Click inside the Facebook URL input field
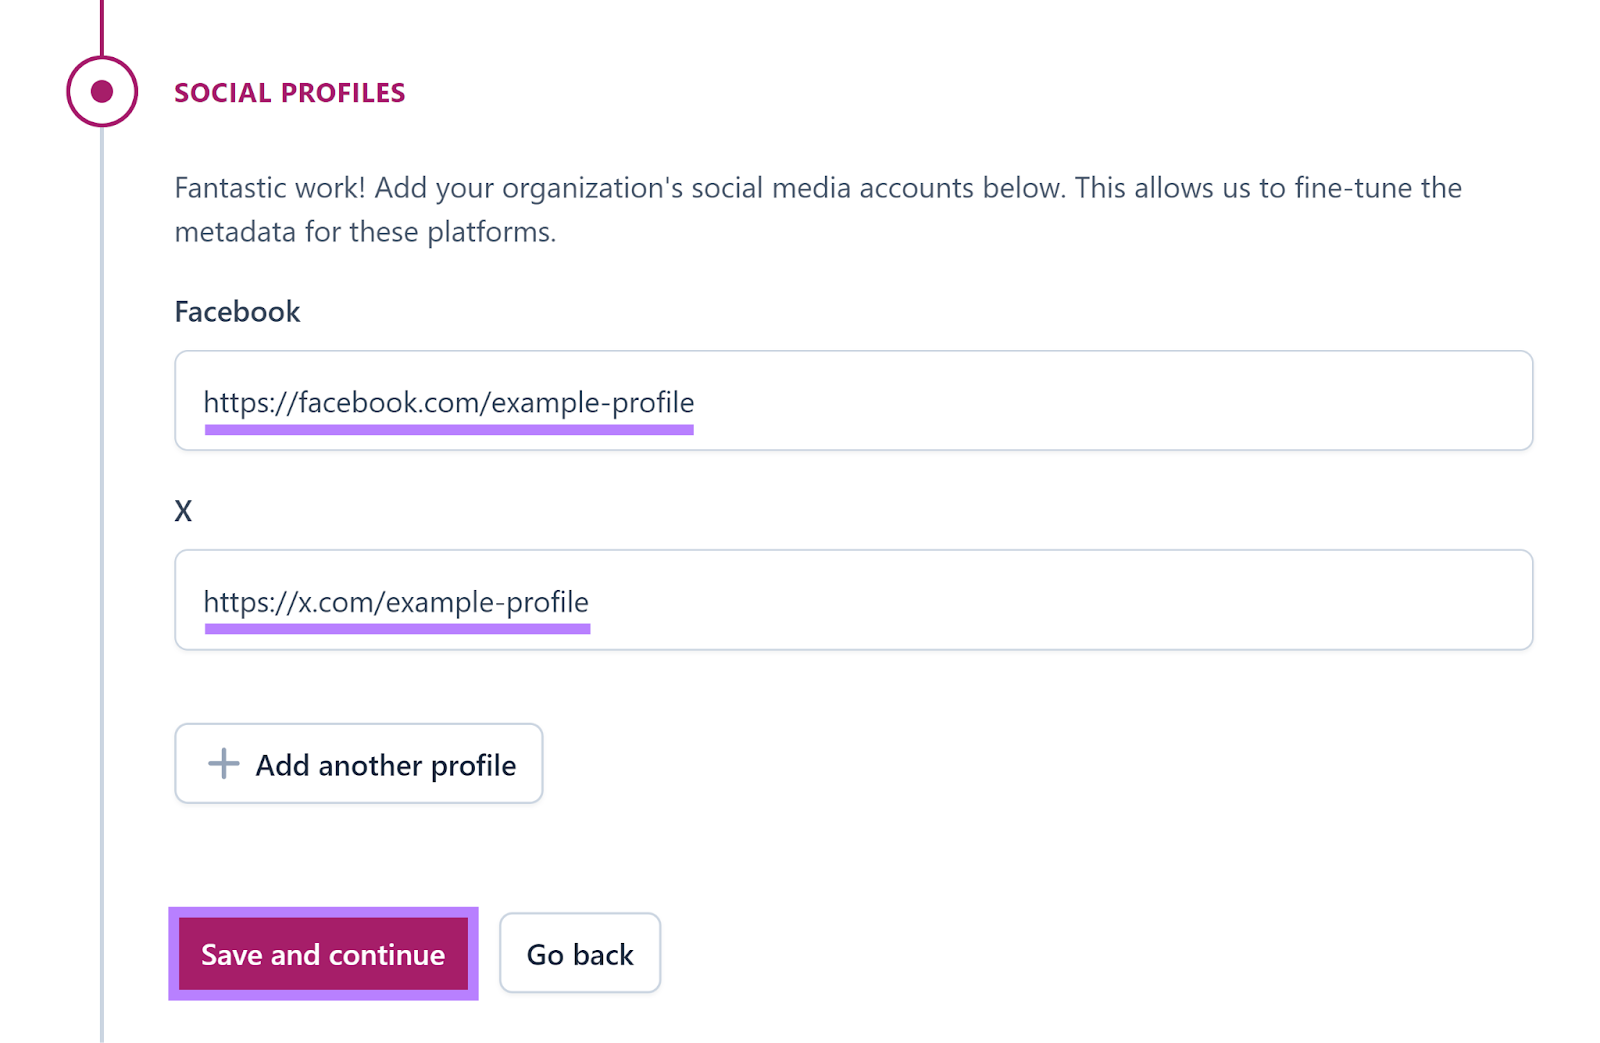Viewport: 1600px width, 1043px height. (x=850, y=401)
